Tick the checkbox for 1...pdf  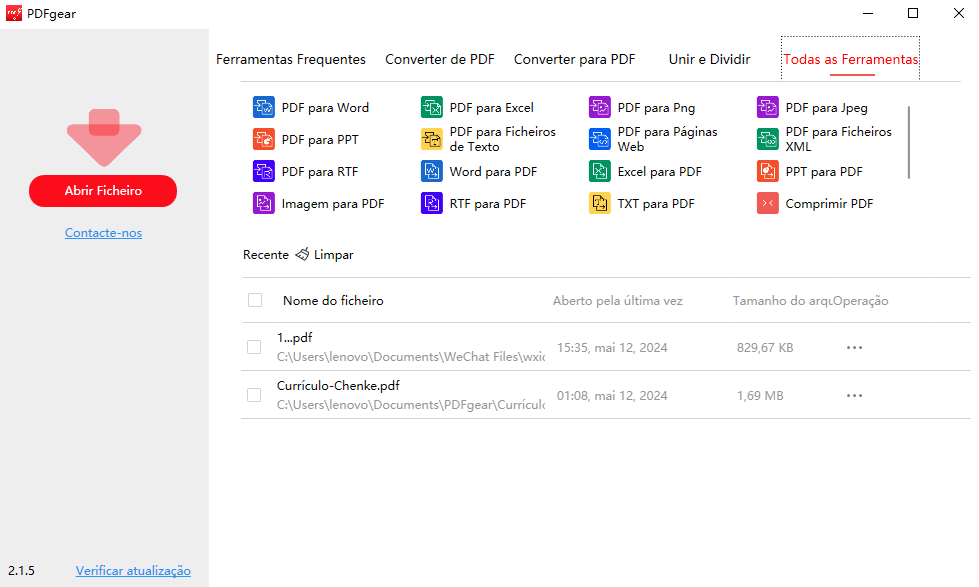pos(254,347)
